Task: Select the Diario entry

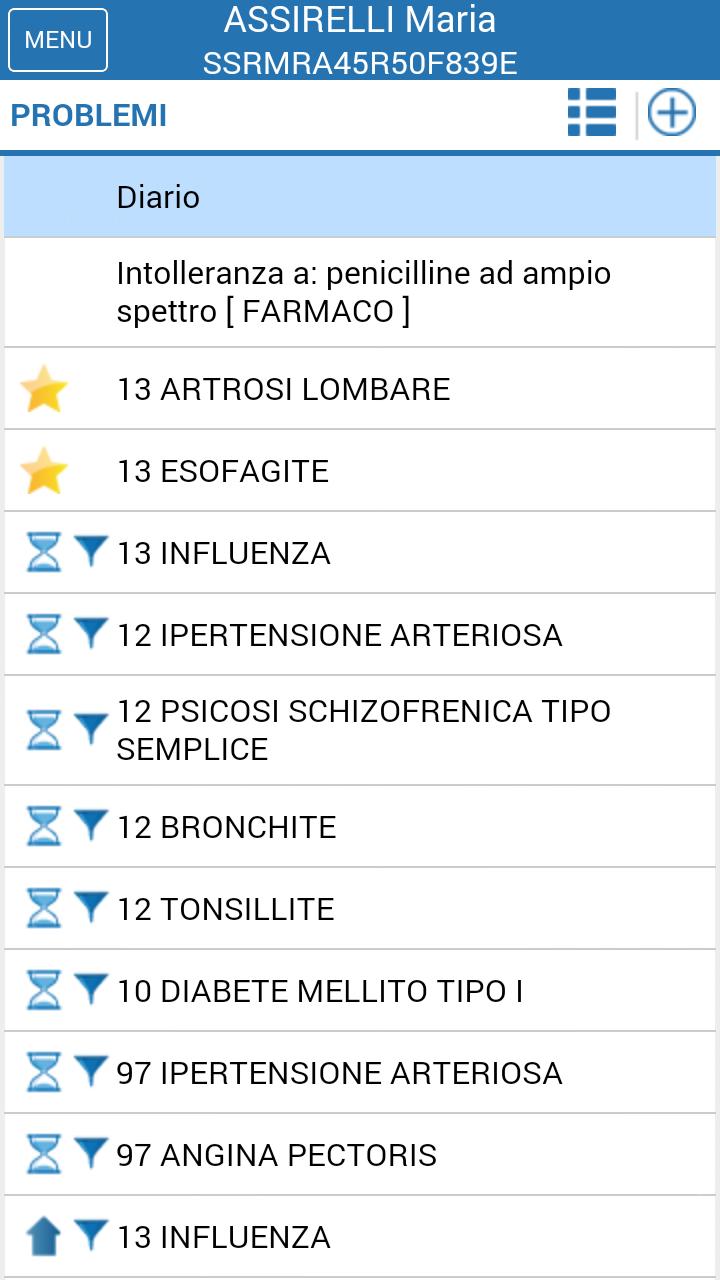Action: (158, 197)
